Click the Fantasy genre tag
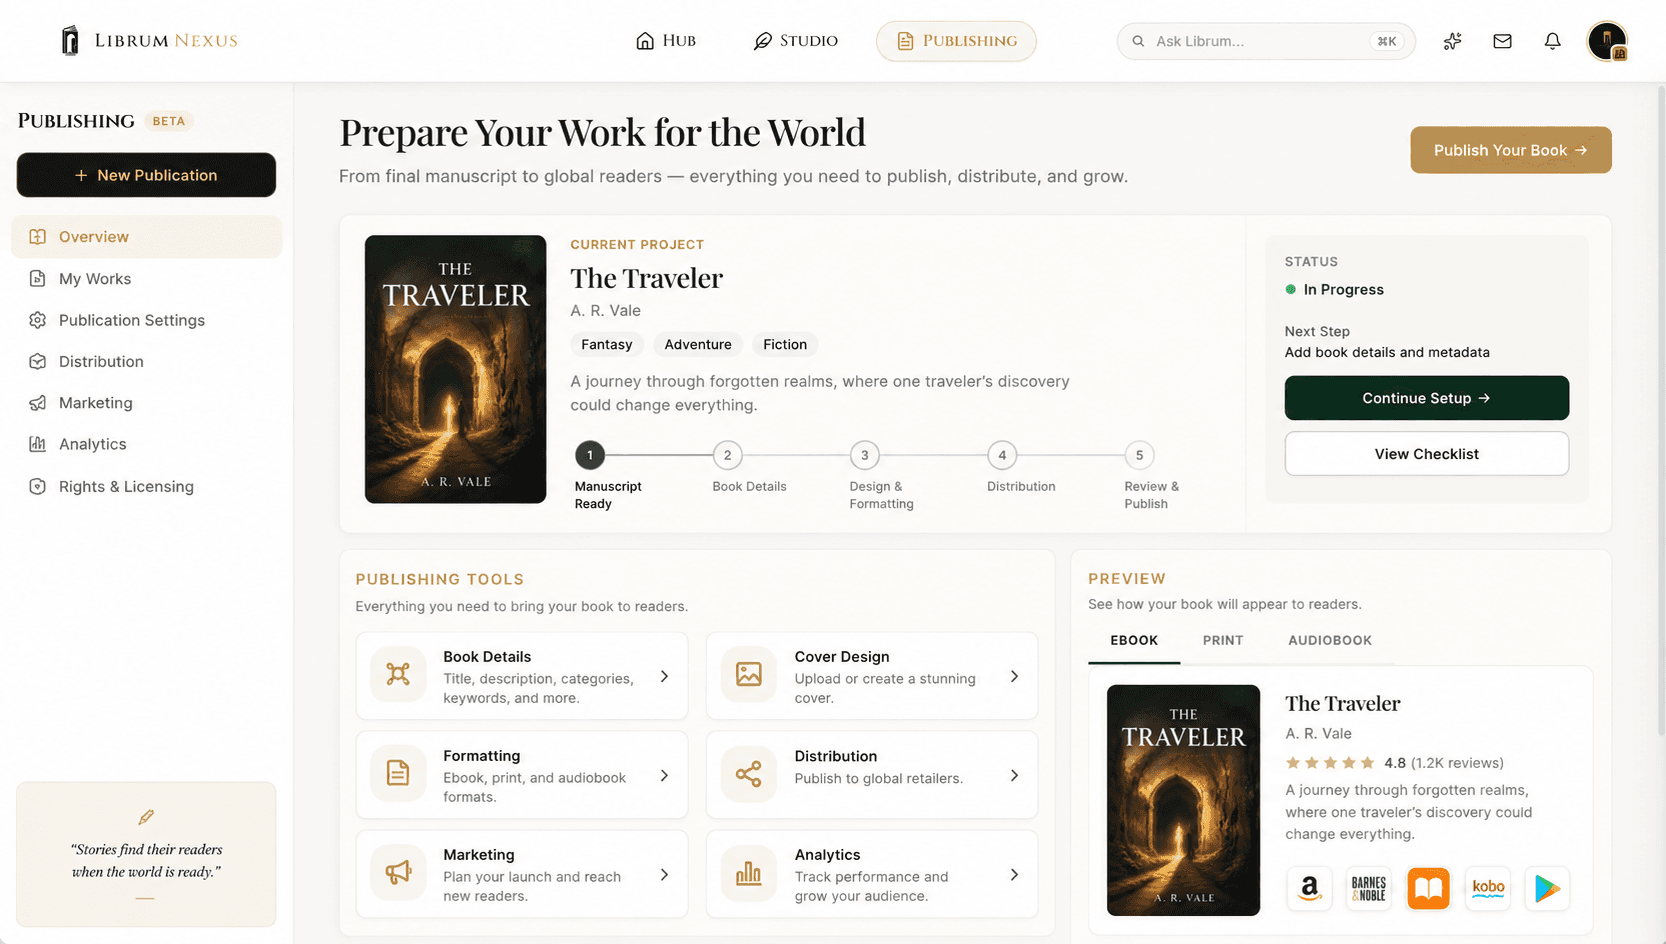 tap(606, 344)
